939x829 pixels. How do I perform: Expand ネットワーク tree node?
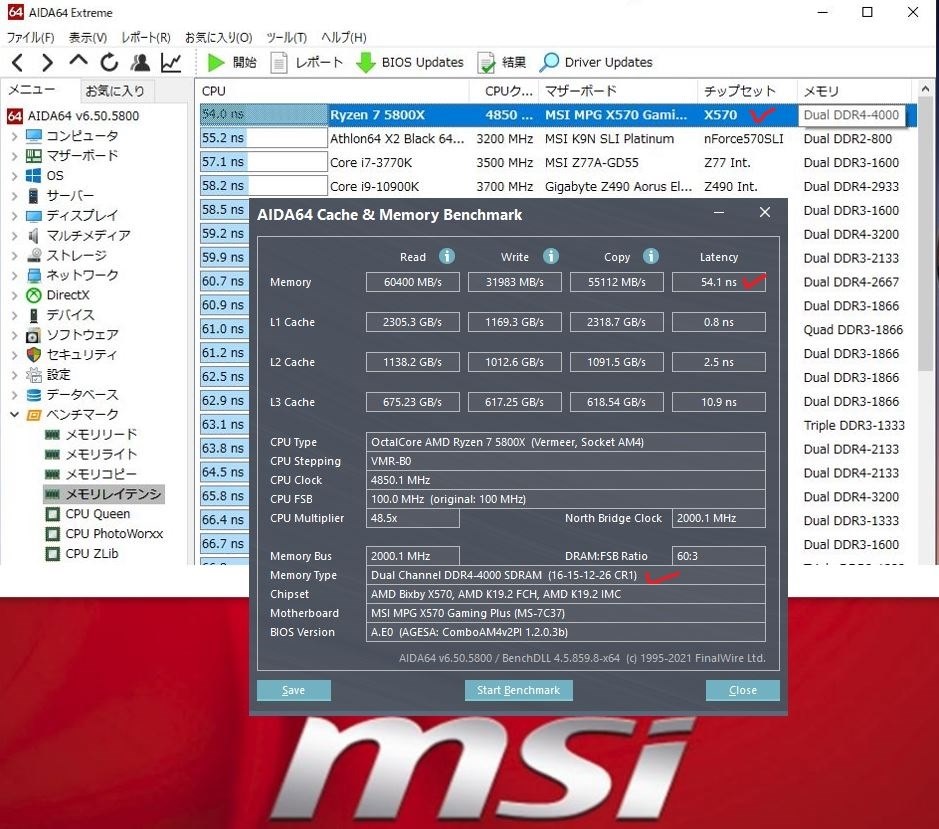(x=14, y=275)
